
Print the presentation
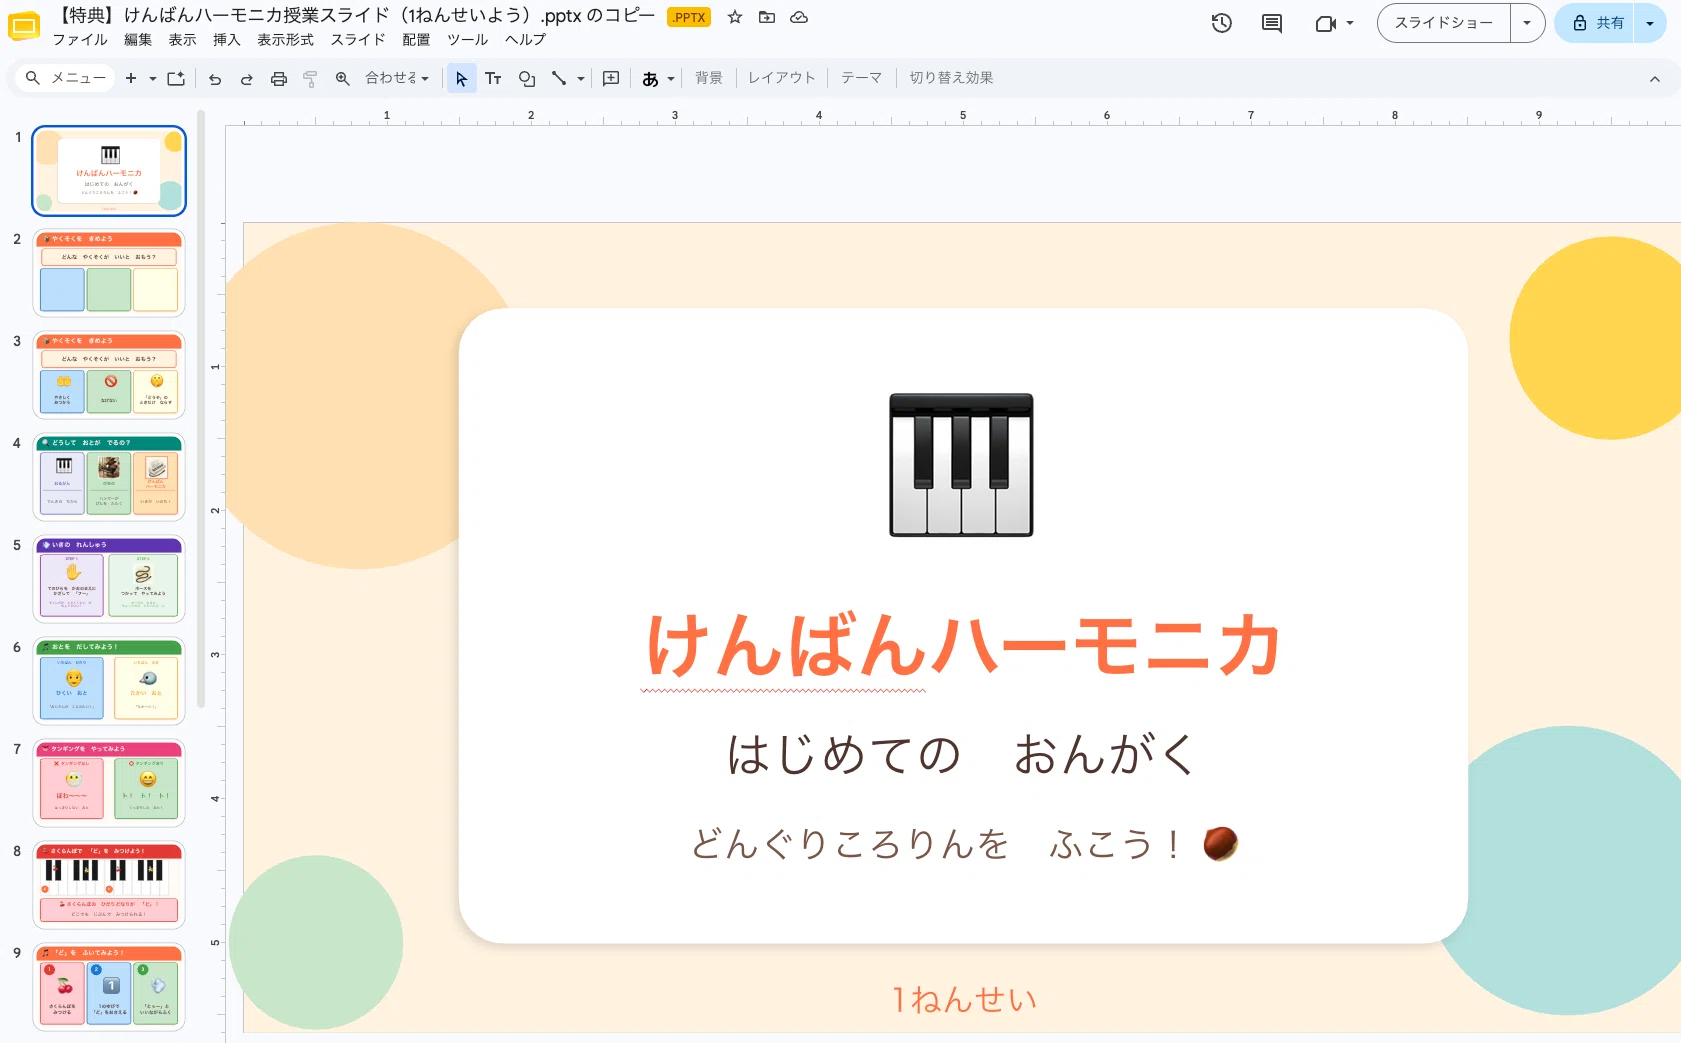(279, 78)
